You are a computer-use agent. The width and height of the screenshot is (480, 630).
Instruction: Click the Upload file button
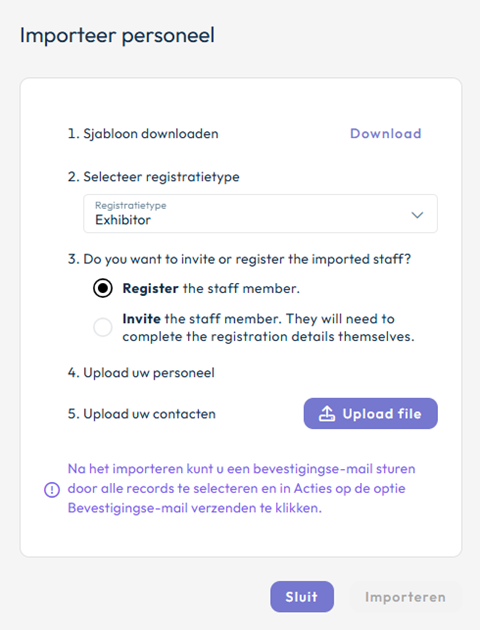[x=370, y=413]
